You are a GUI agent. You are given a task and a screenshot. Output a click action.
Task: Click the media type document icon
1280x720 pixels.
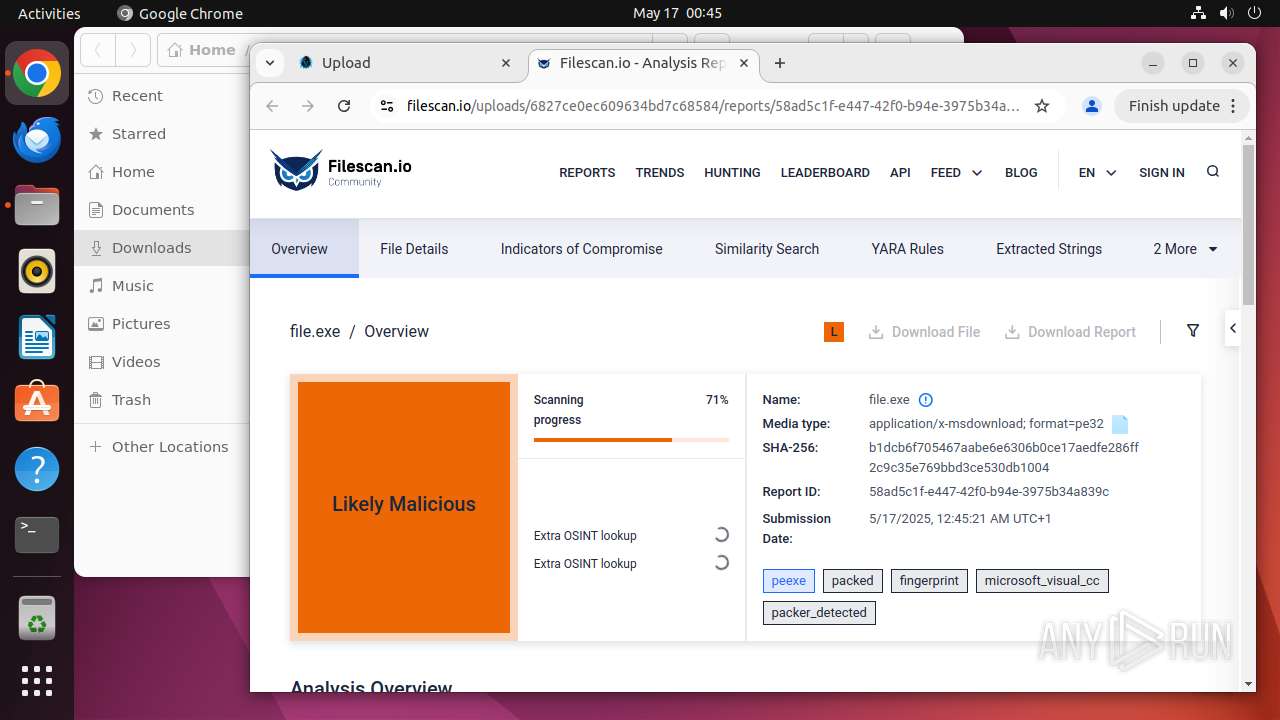tap(1120, 424)
